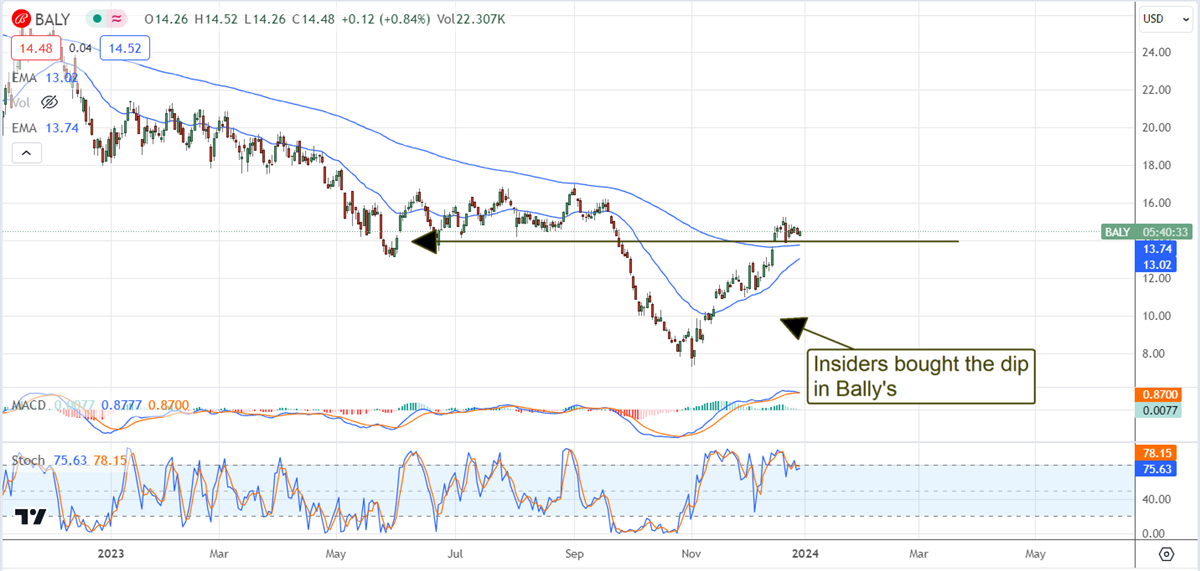Open chart settings hexagon gear icon
1200x571 pixels.
click(1166, 554)
